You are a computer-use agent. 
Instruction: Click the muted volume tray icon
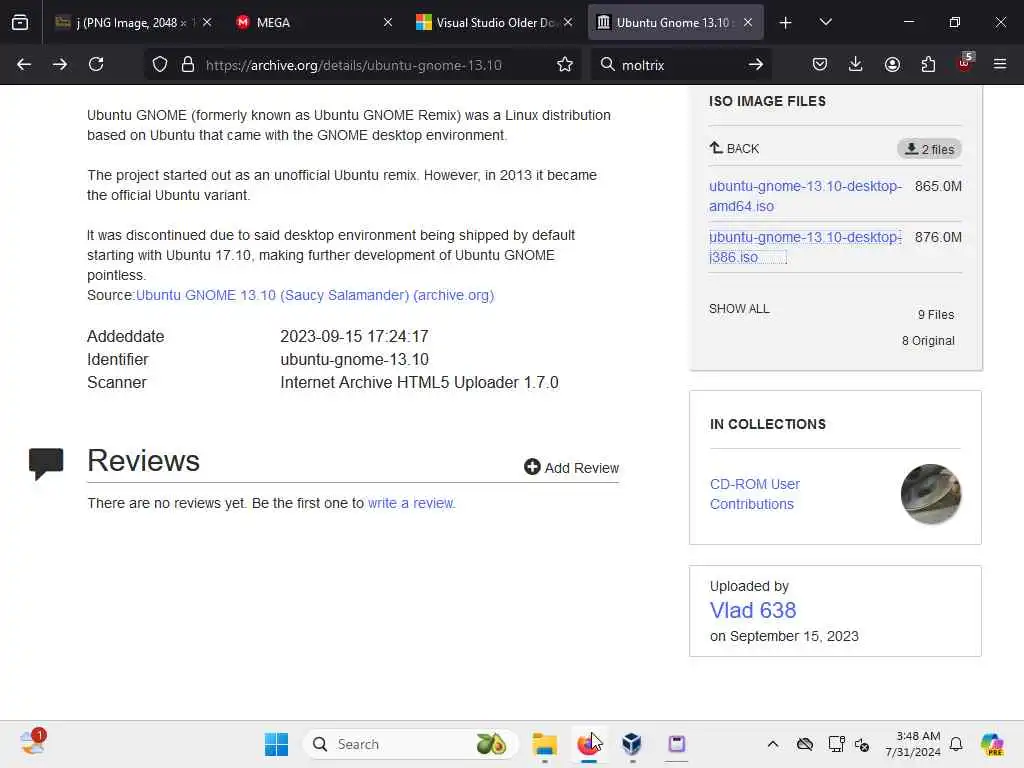click(x=862, y=744)
